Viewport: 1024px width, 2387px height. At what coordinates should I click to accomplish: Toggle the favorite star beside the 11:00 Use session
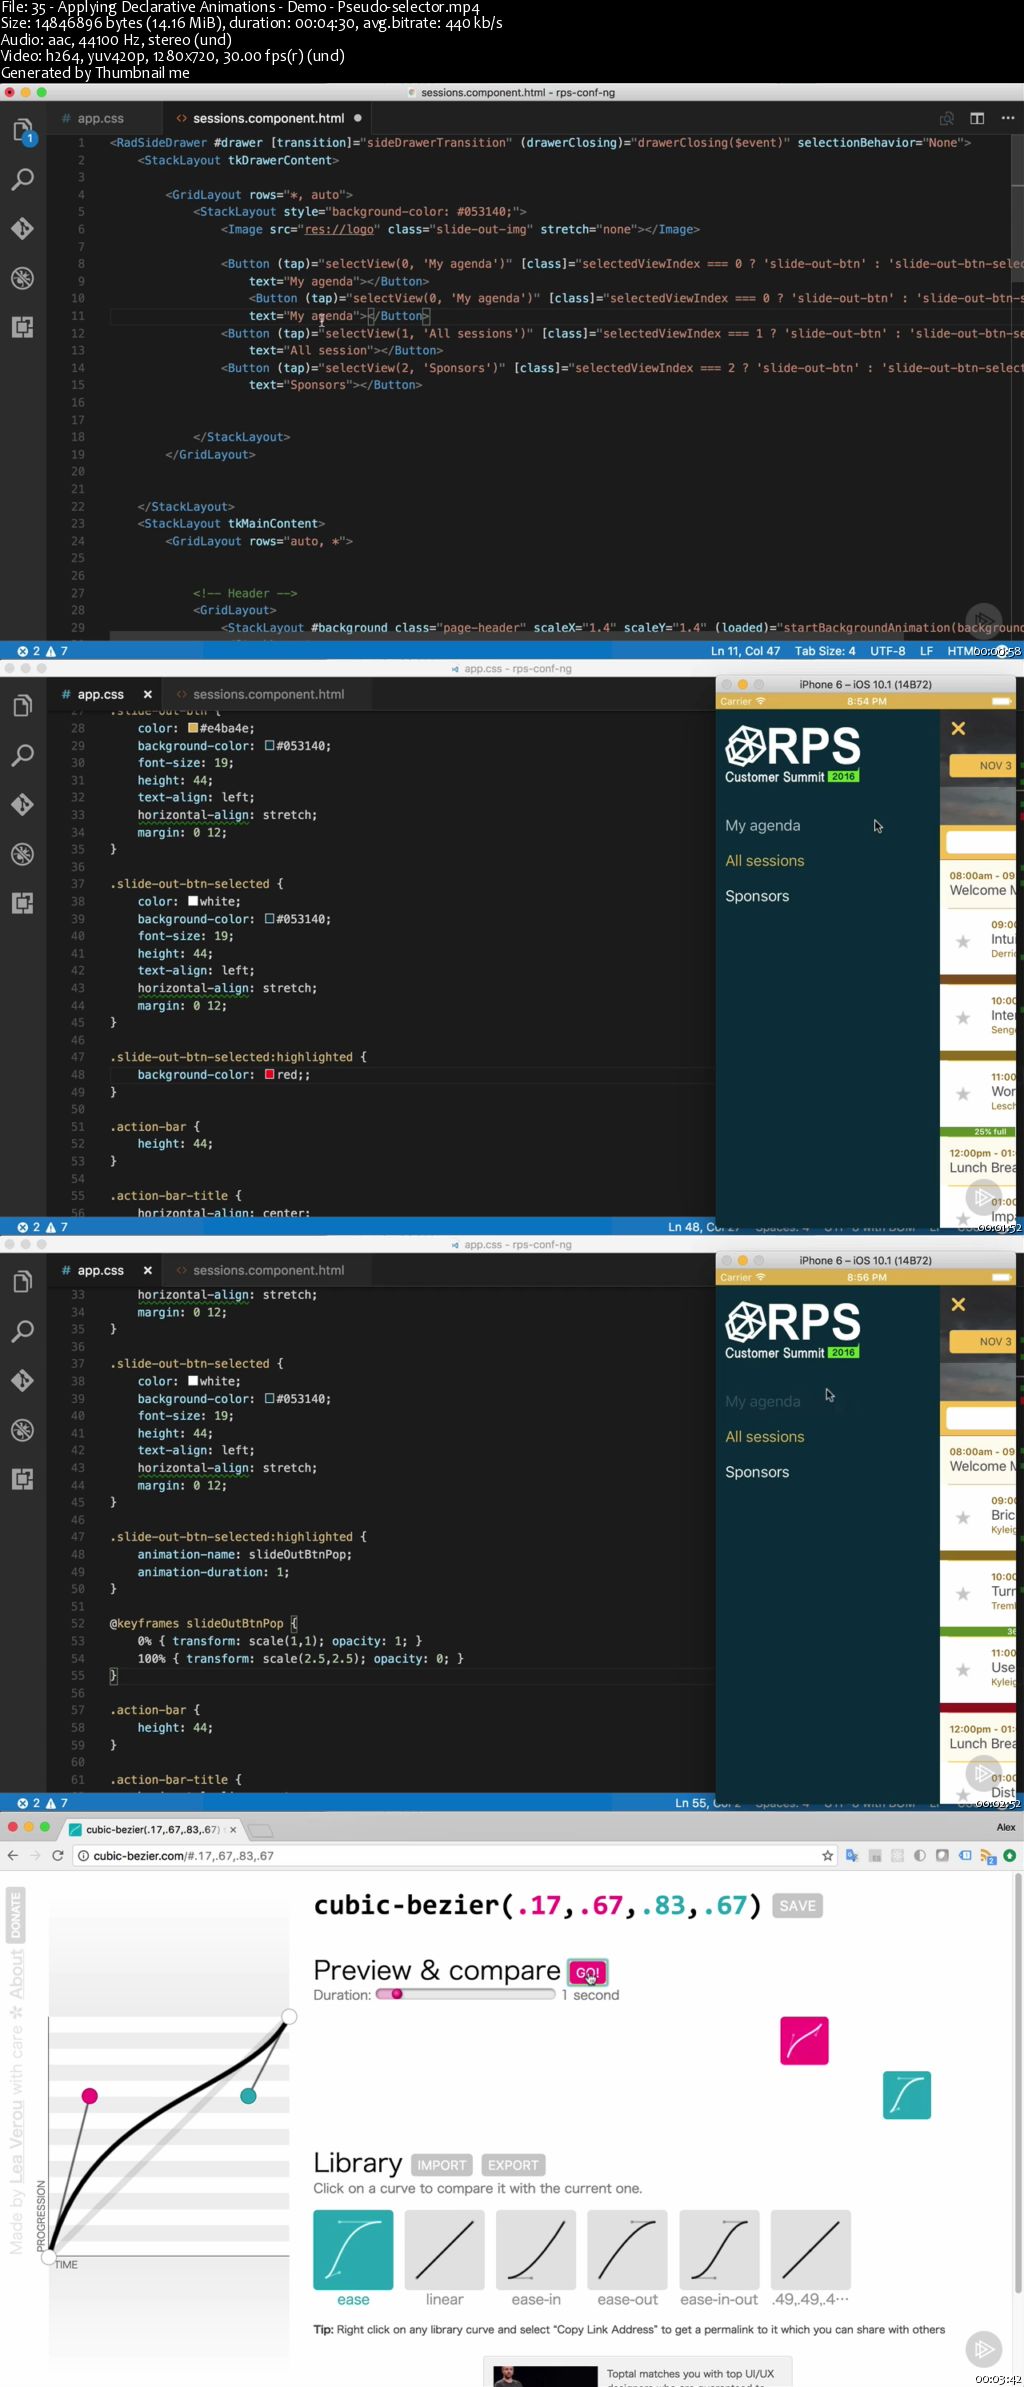(x=963, y=1669)
